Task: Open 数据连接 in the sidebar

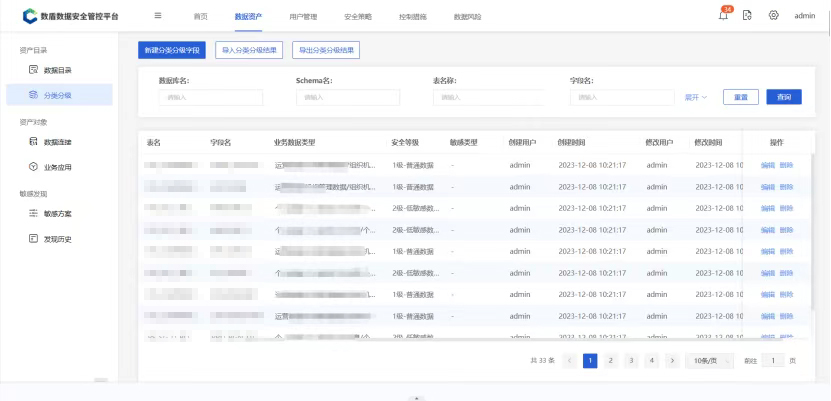Action: tap(57, 142)
